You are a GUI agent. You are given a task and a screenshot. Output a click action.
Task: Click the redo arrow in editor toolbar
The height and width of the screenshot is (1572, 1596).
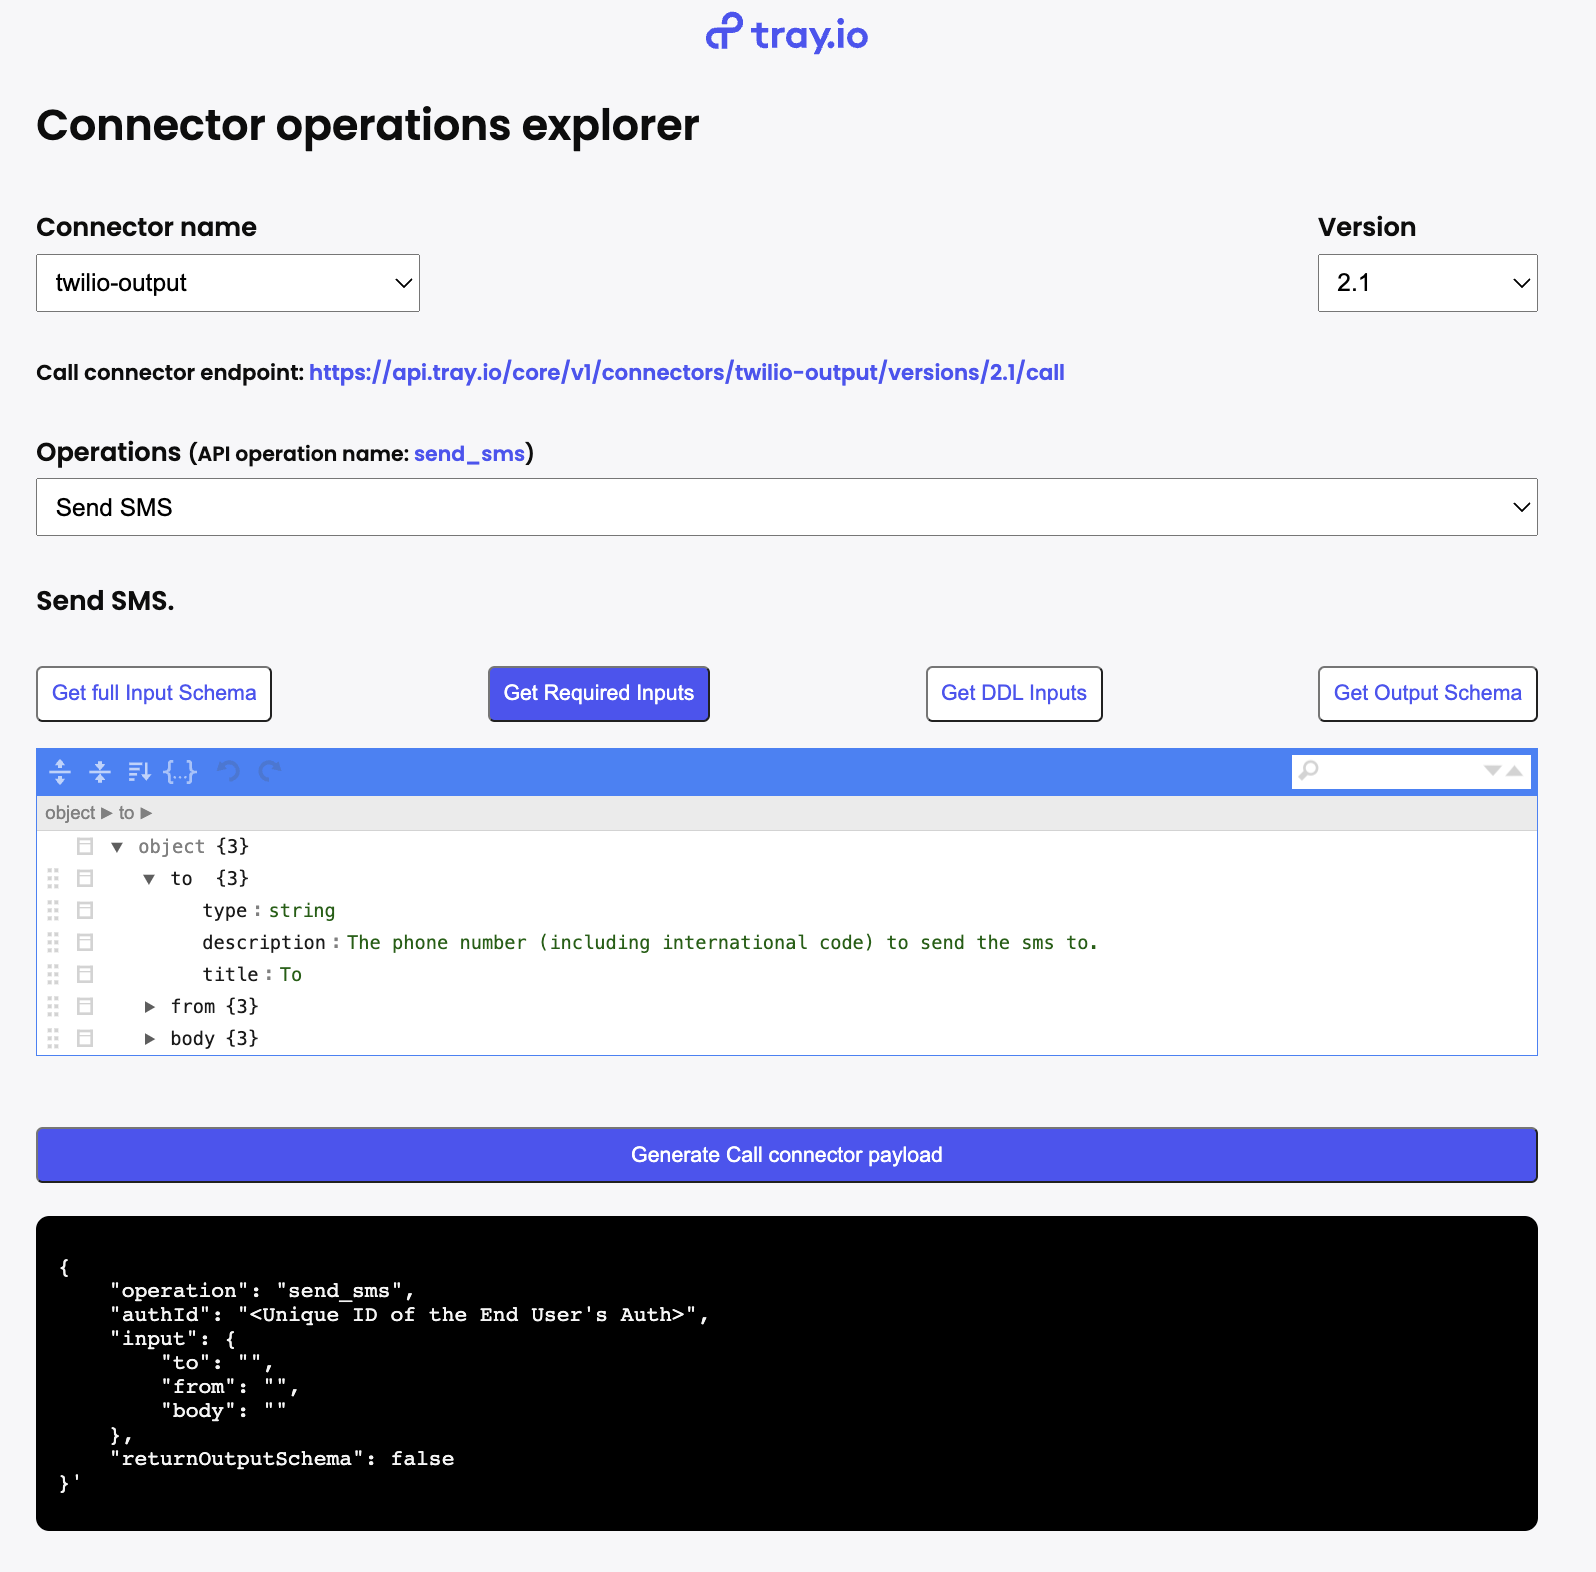pyautogui.click(x=270, y=771)
